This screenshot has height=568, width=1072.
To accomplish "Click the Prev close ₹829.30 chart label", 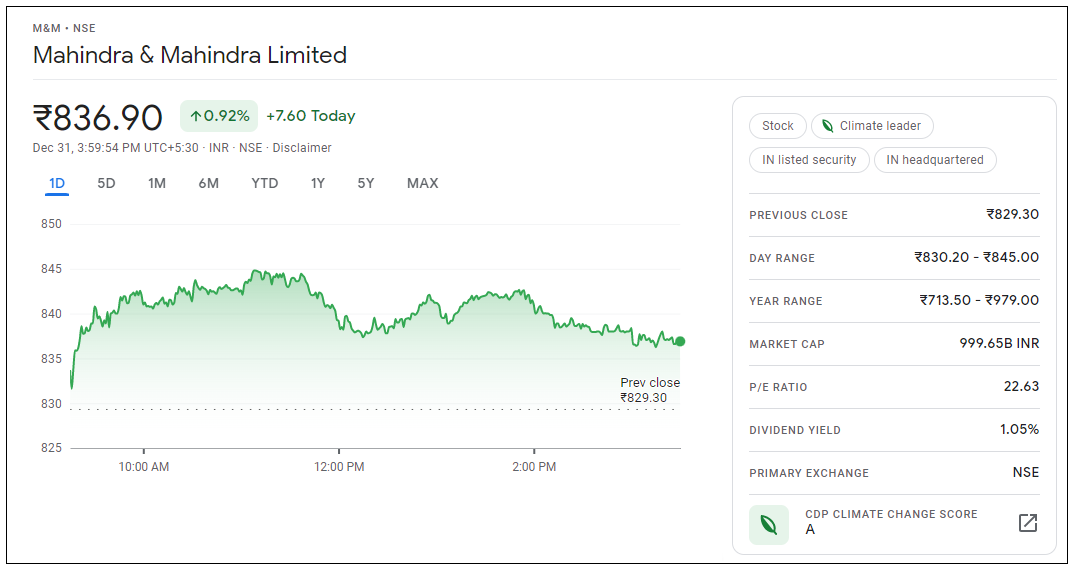I will [650, 390].
